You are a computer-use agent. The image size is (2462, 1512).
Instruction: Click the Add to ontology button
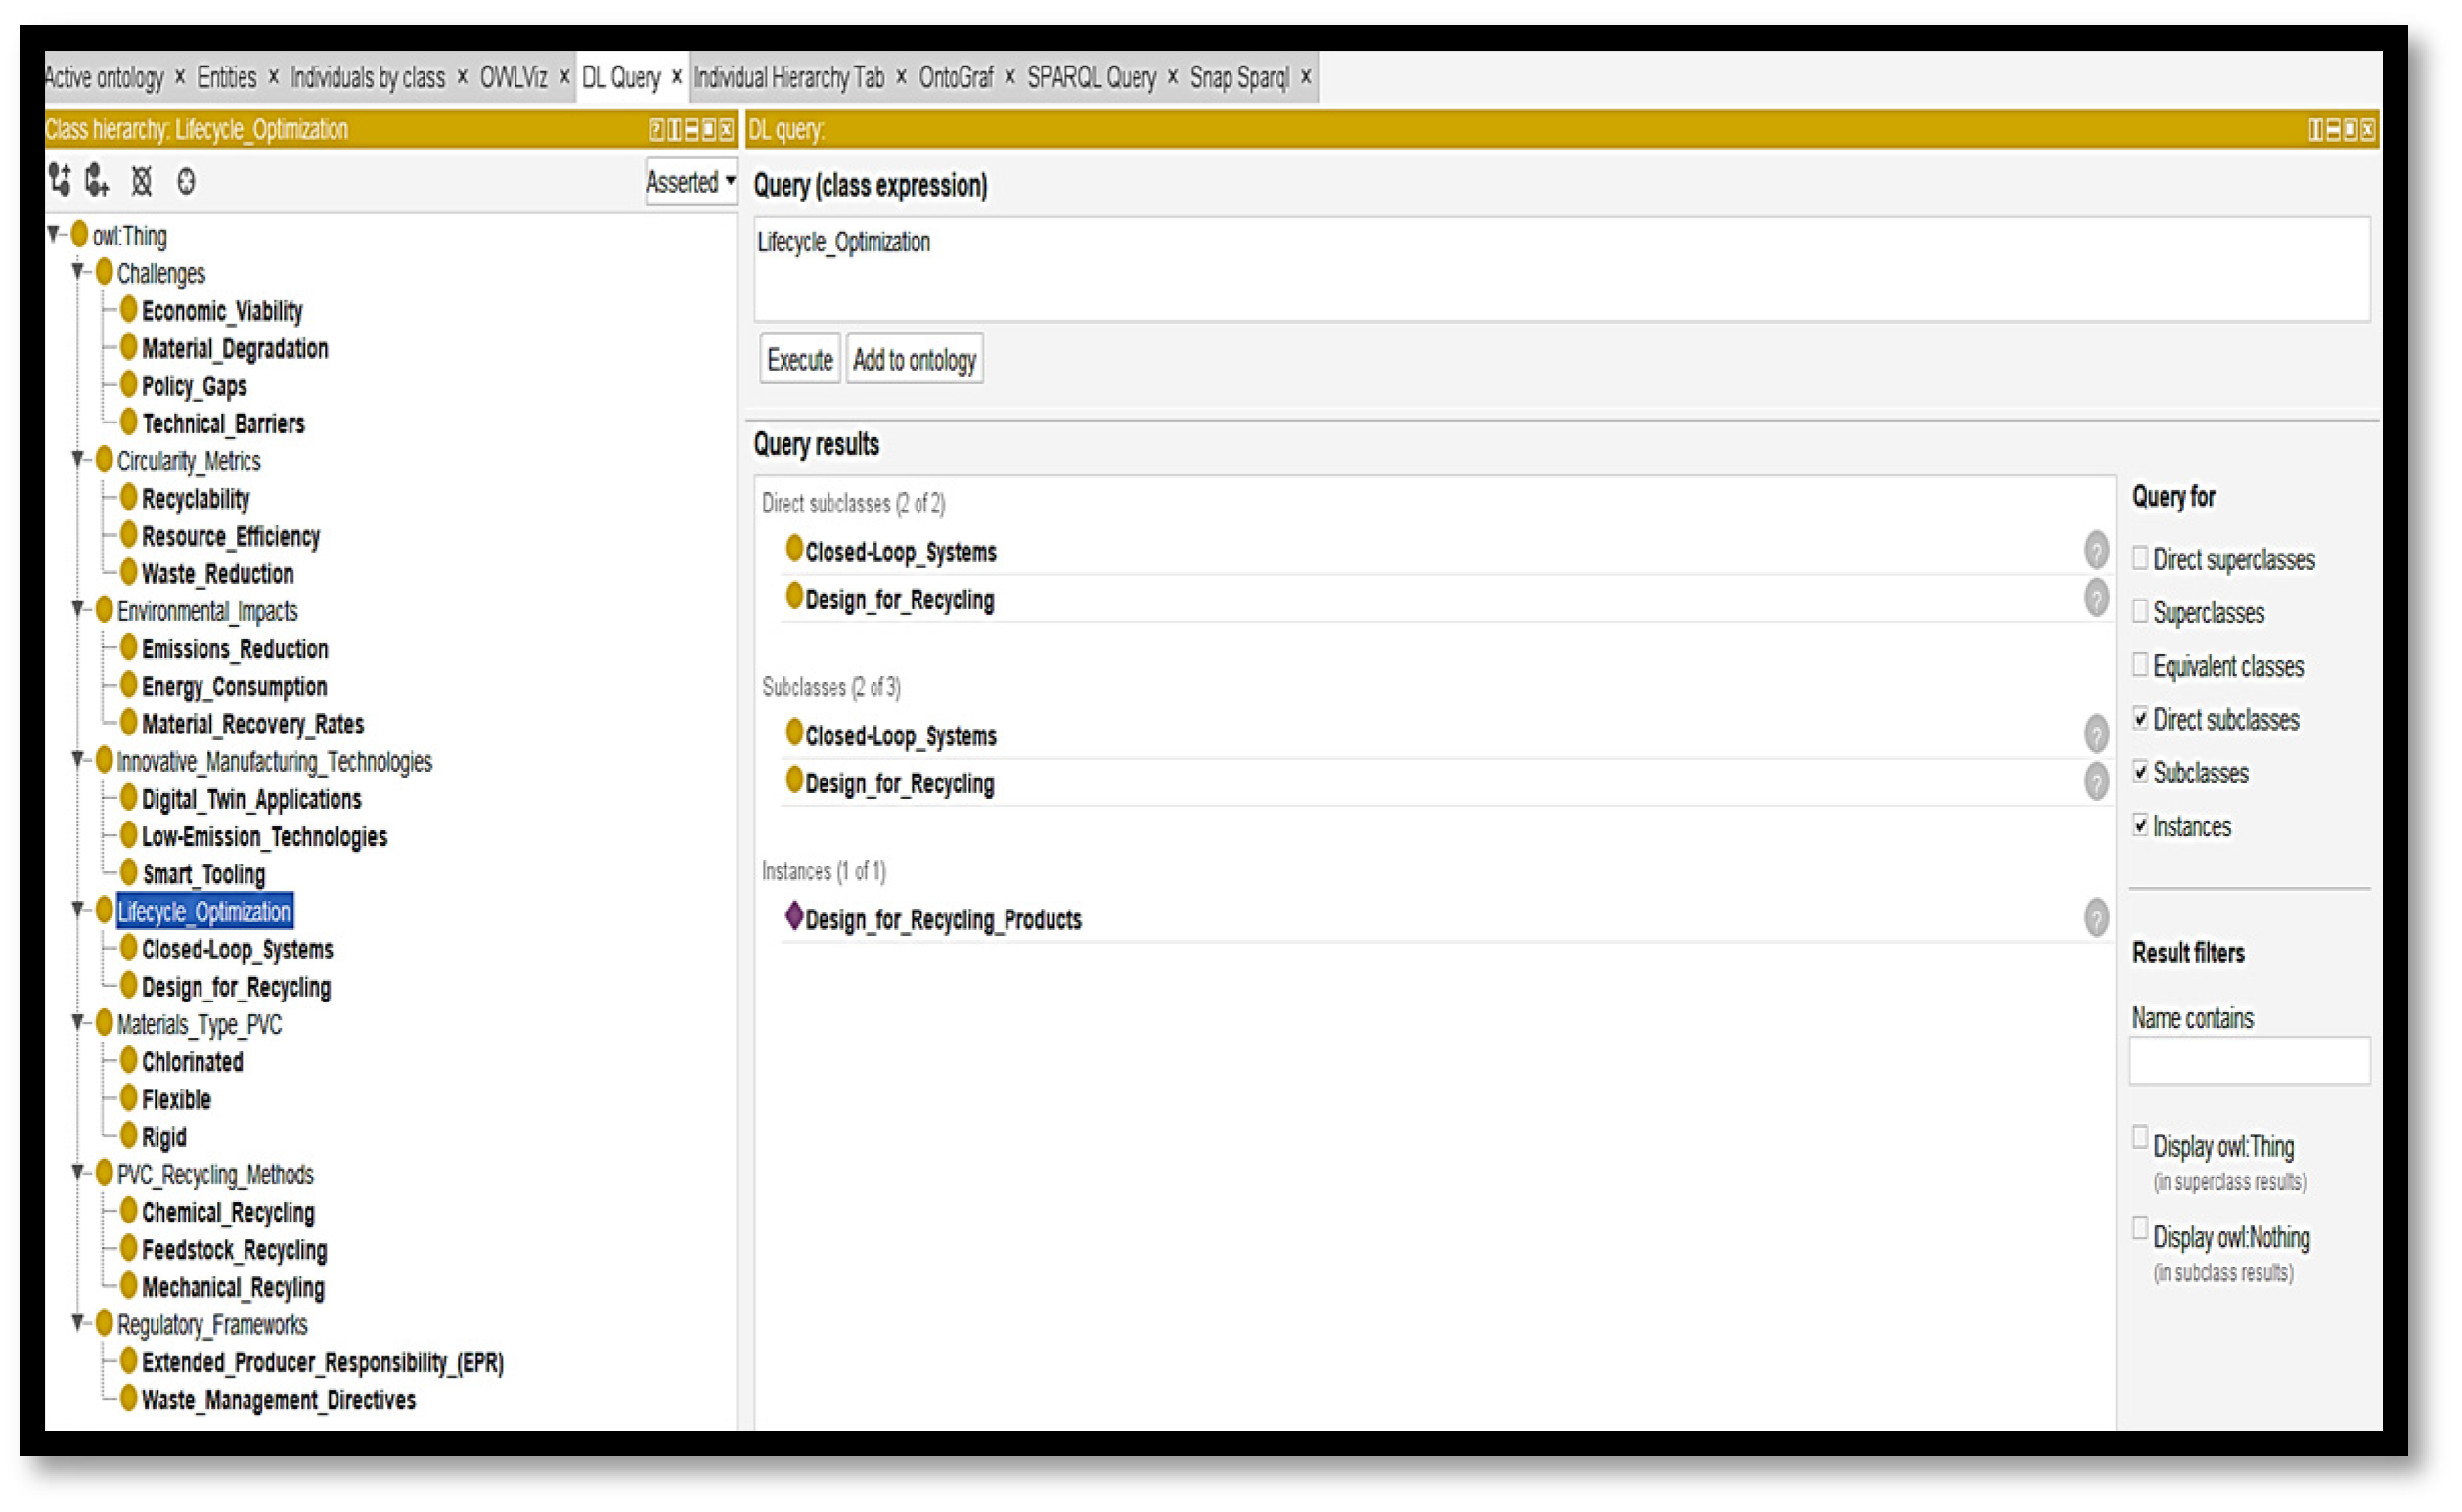[914, 360]
